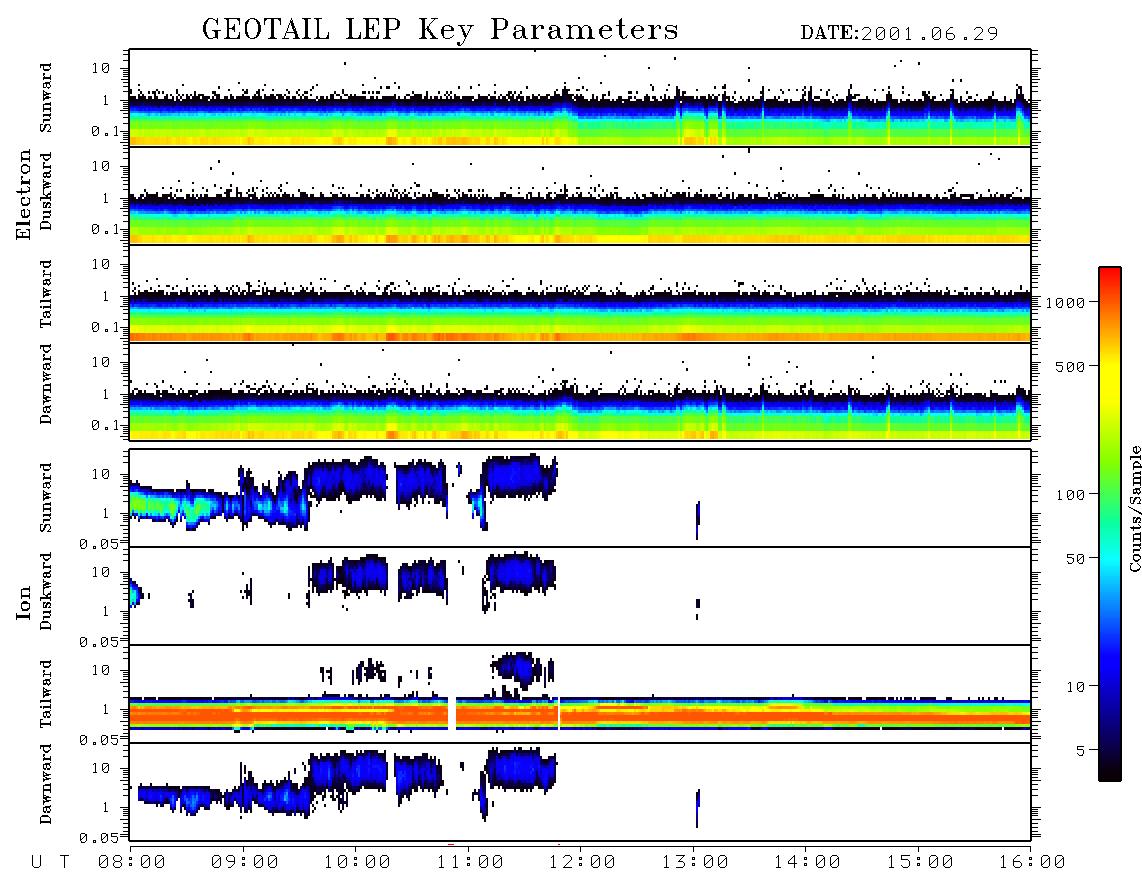The image size is (1142, 880).
Task: Click the 16:00 time tick label
Action: pyautogui.click(x=1032, y=863)
